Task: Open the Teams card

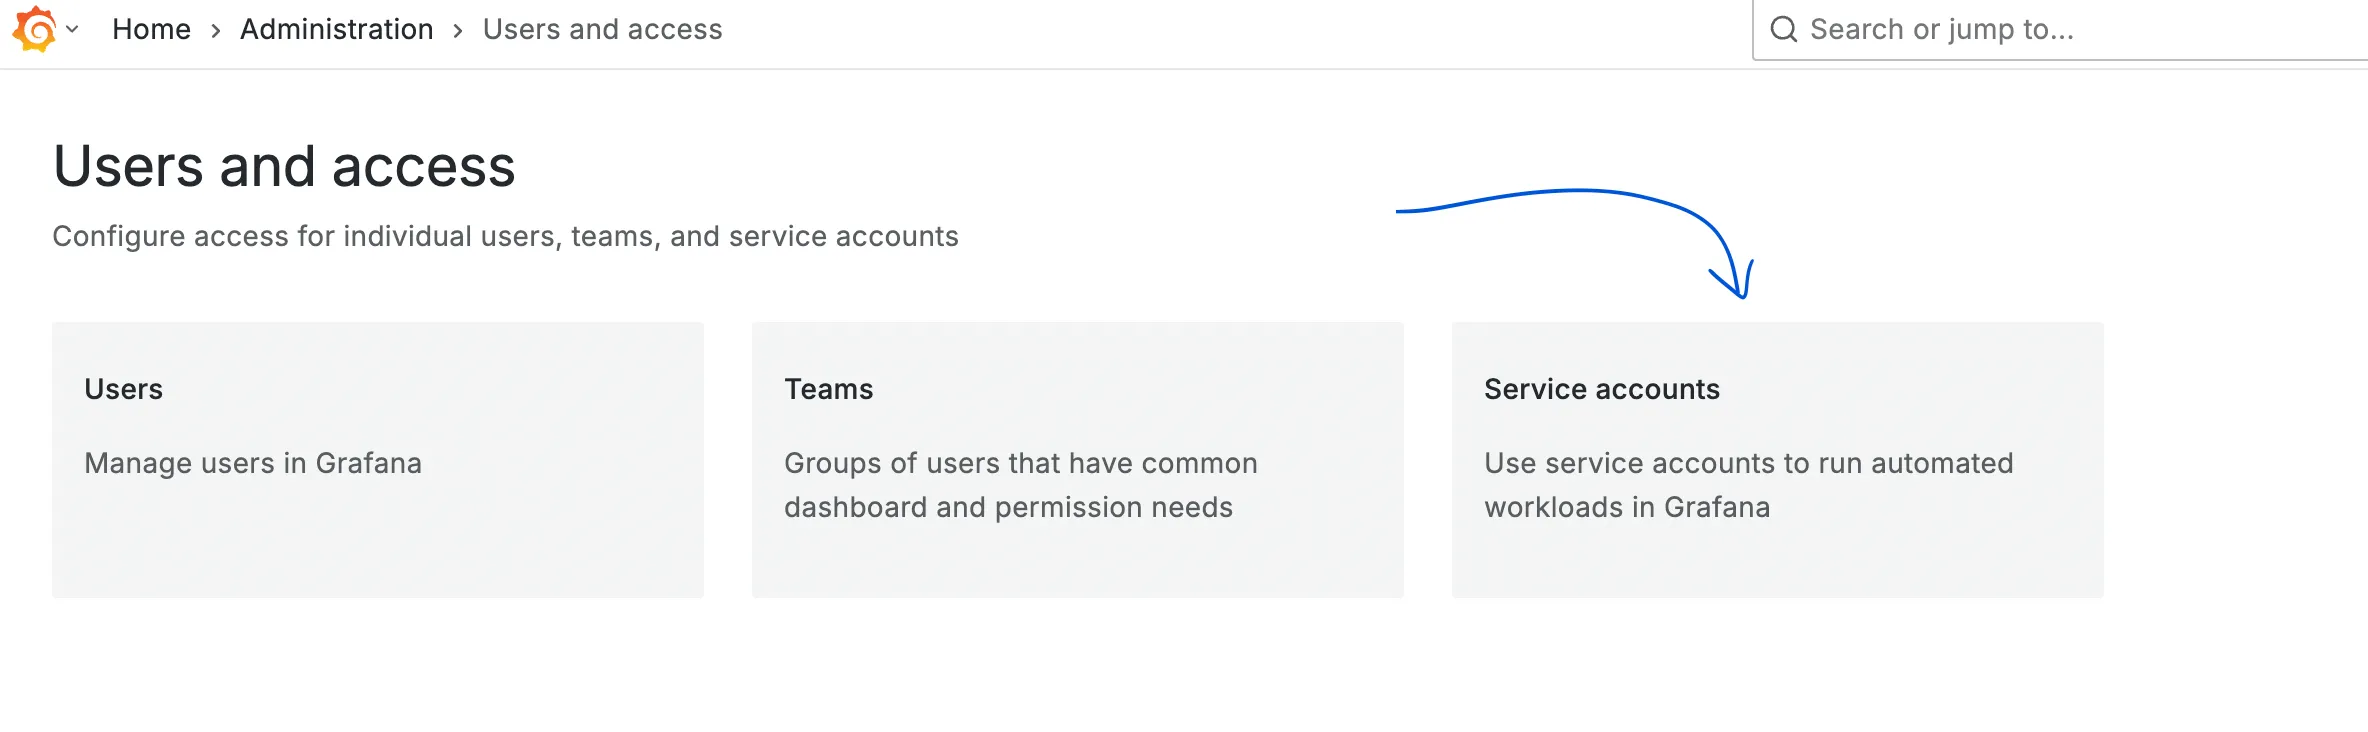Action: tap(1078, 460)
